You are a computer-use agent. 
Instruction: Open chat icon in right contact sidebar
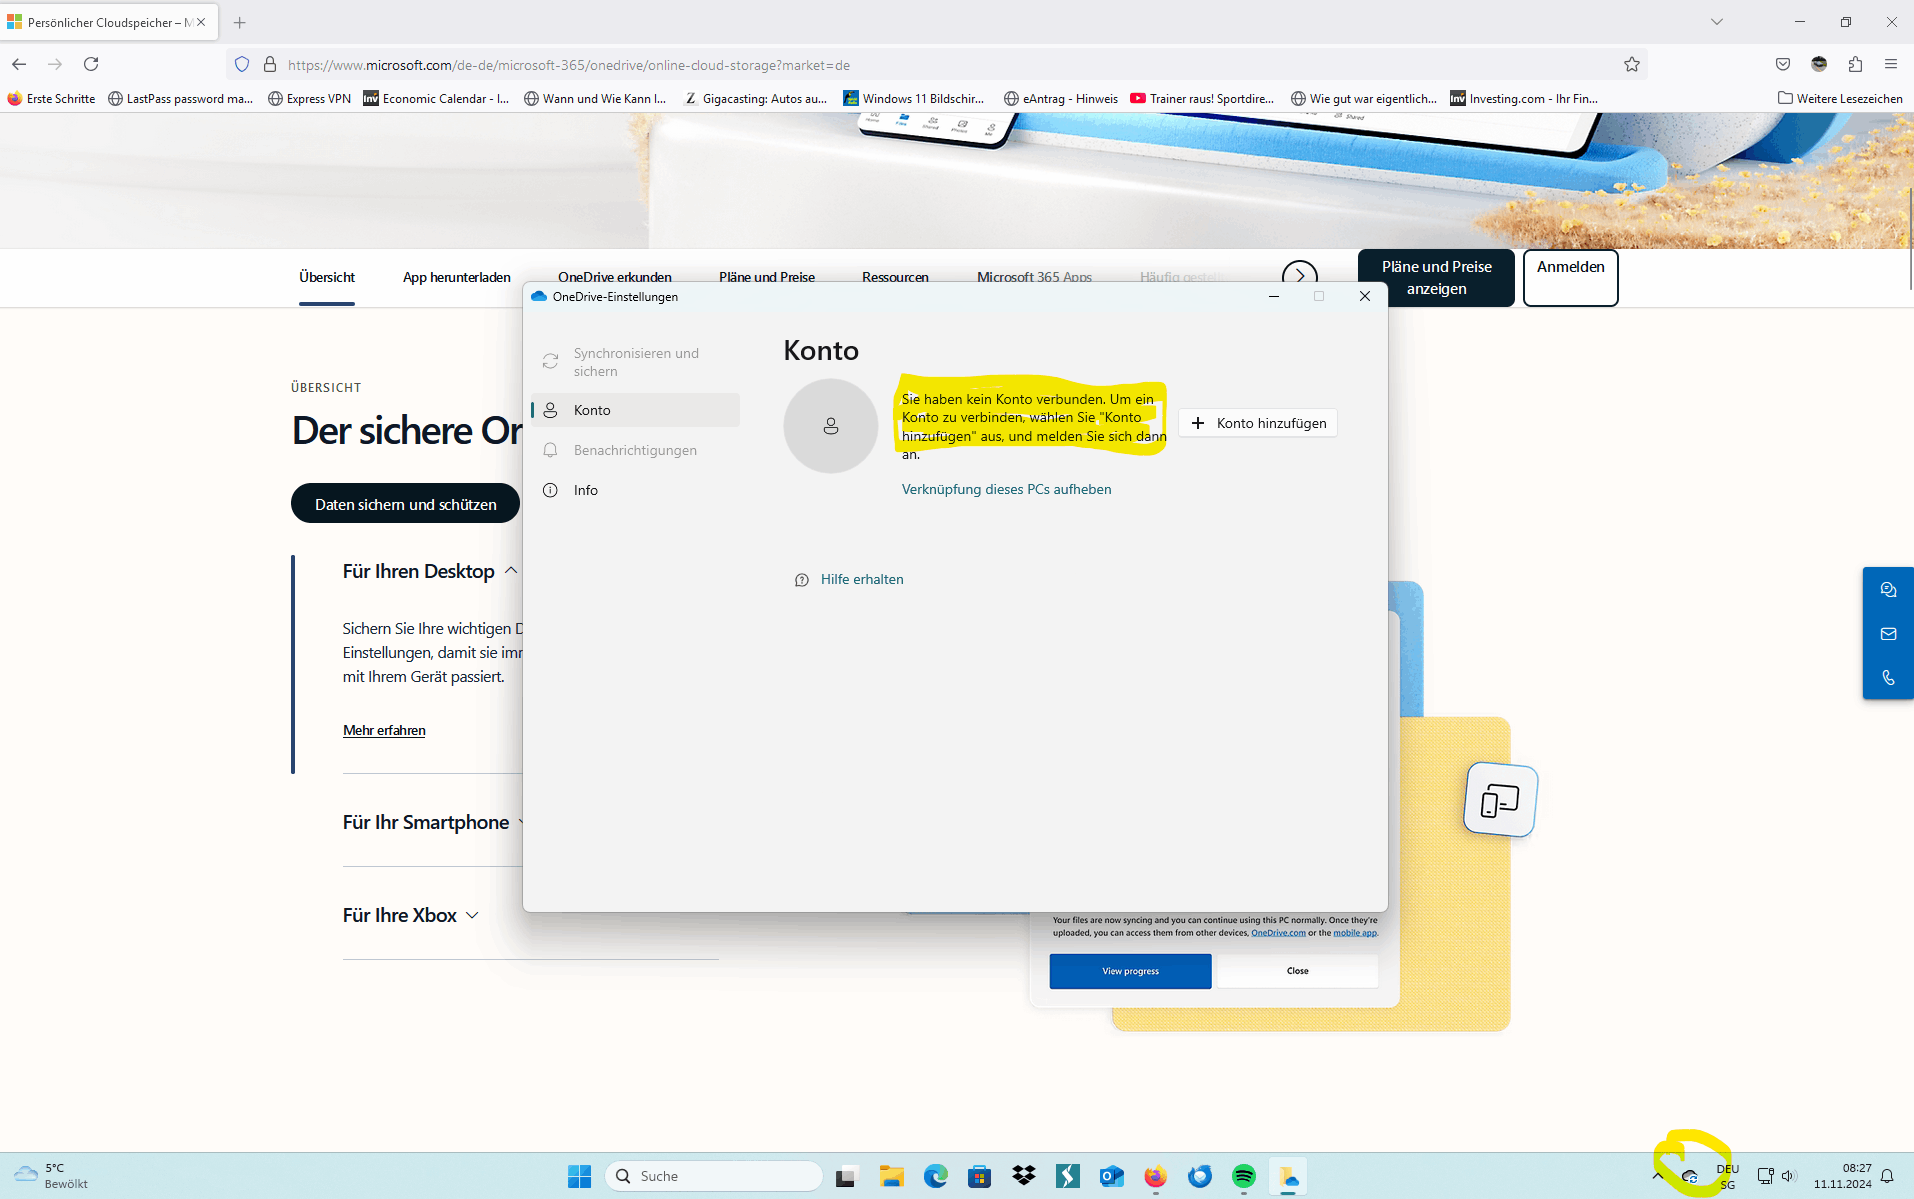tap(1888, 590)
